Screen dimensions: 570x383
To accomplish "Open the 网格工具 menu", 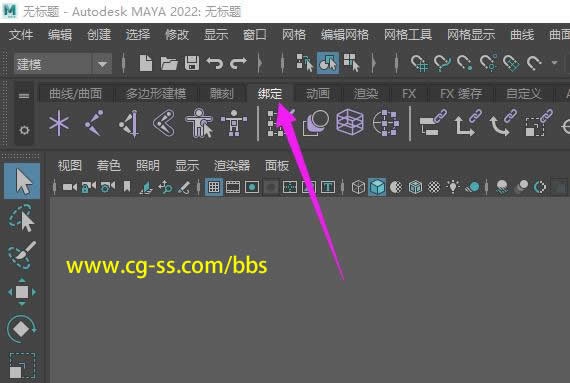I will (408, 35).
